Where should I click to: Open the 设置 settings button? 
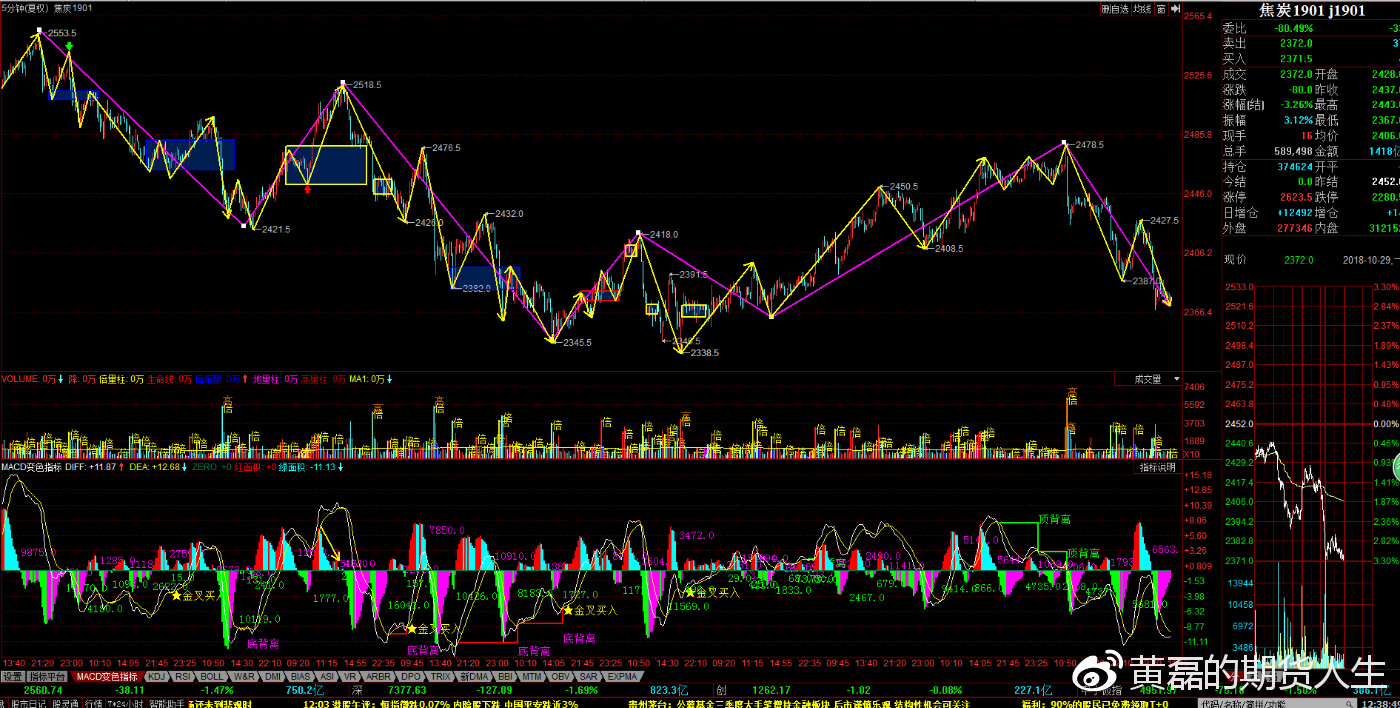point(13,676)
